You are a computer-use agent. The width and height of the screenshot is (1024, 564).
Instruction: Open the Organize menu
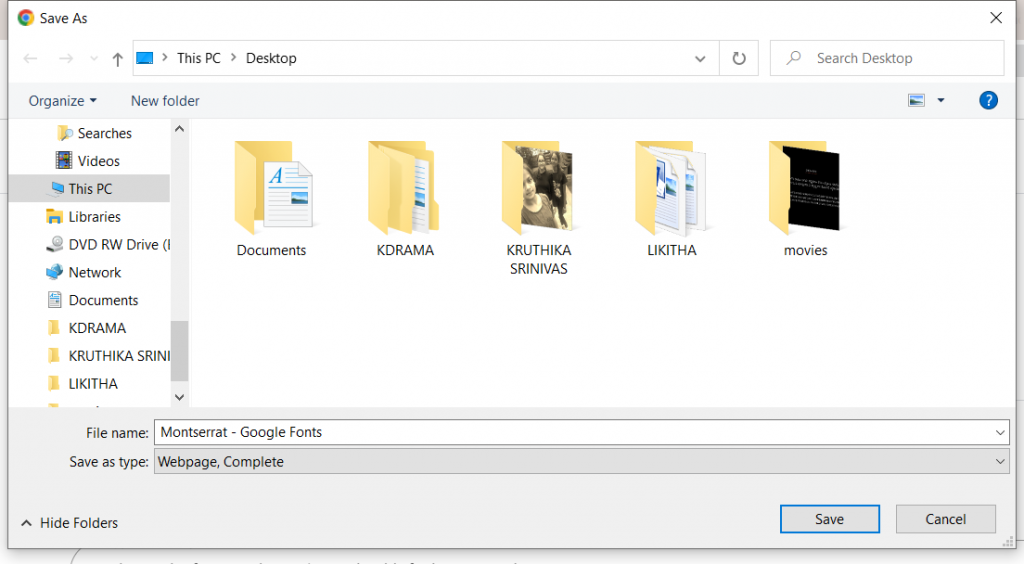click(62, 101)
